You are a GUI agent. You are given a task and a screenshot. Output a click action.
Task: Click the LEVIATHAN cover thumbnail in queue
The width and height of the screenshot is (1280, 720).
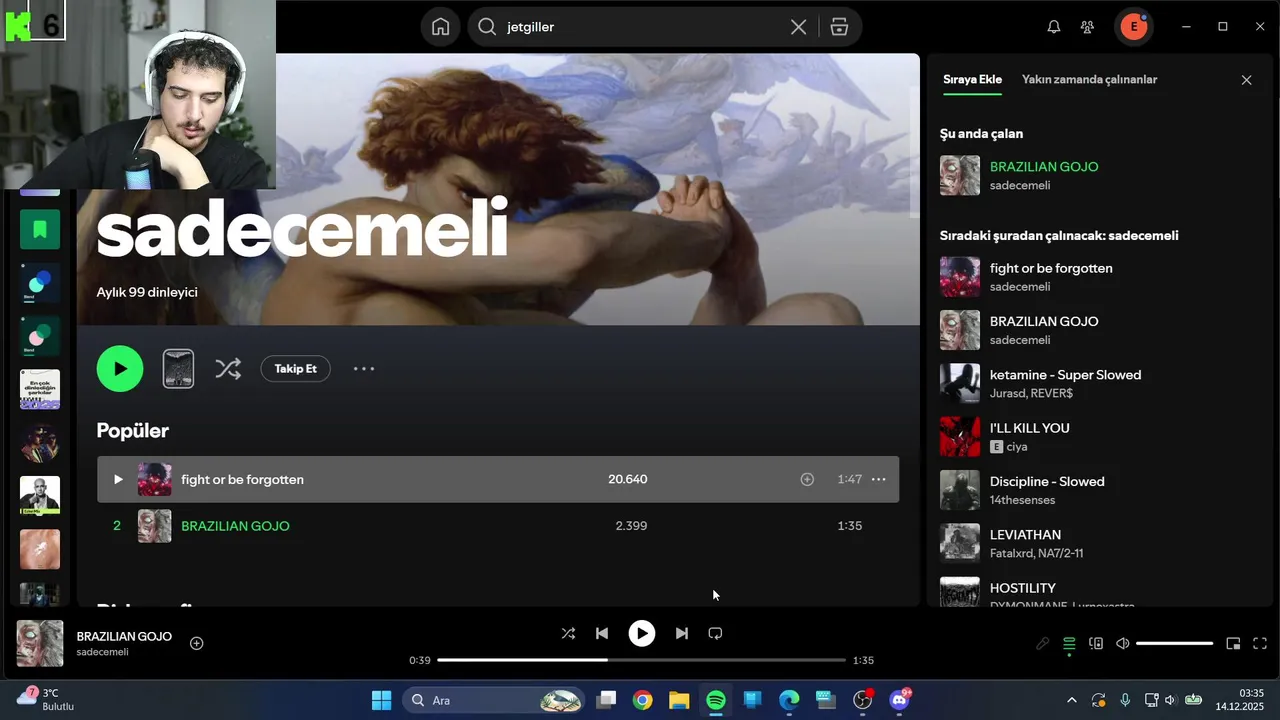click(960, 543)
